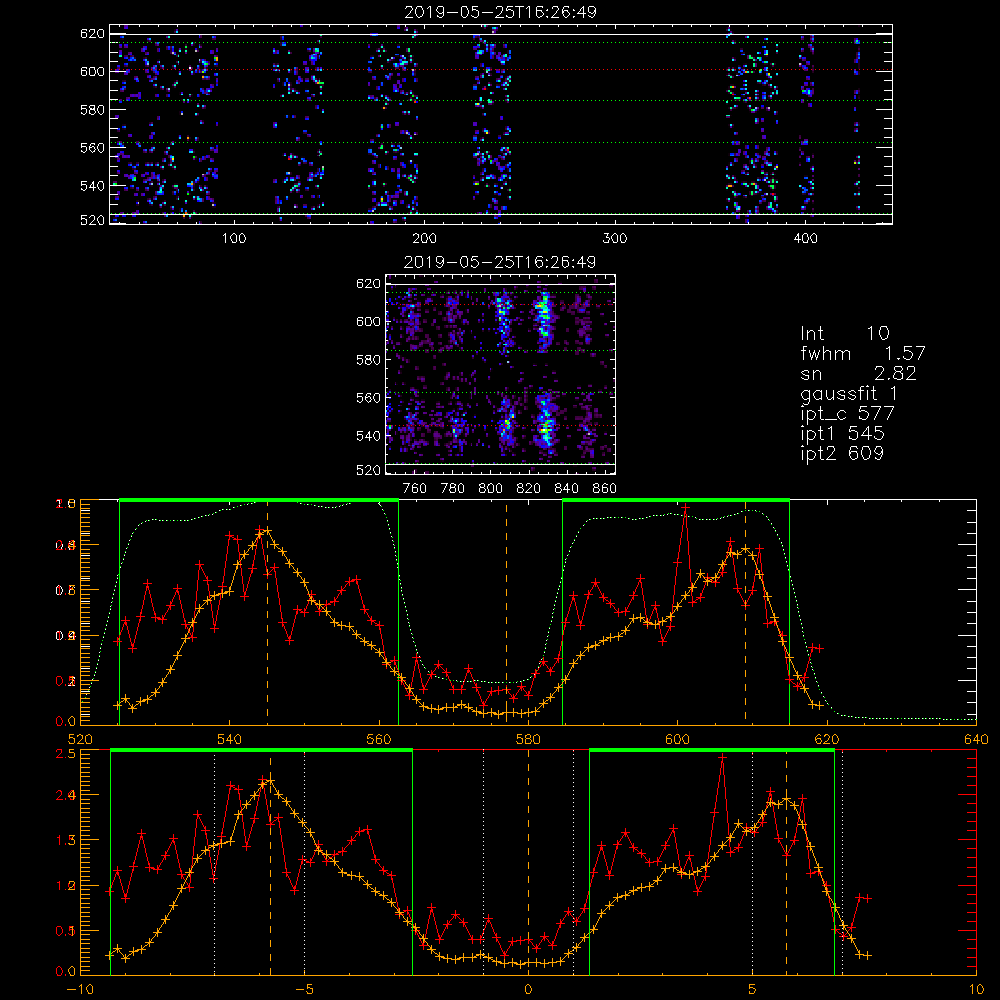Click the central dashed line at 0 in the bottom plot
Viewport: 1000px width, 1000px height.
click(528, 861)
